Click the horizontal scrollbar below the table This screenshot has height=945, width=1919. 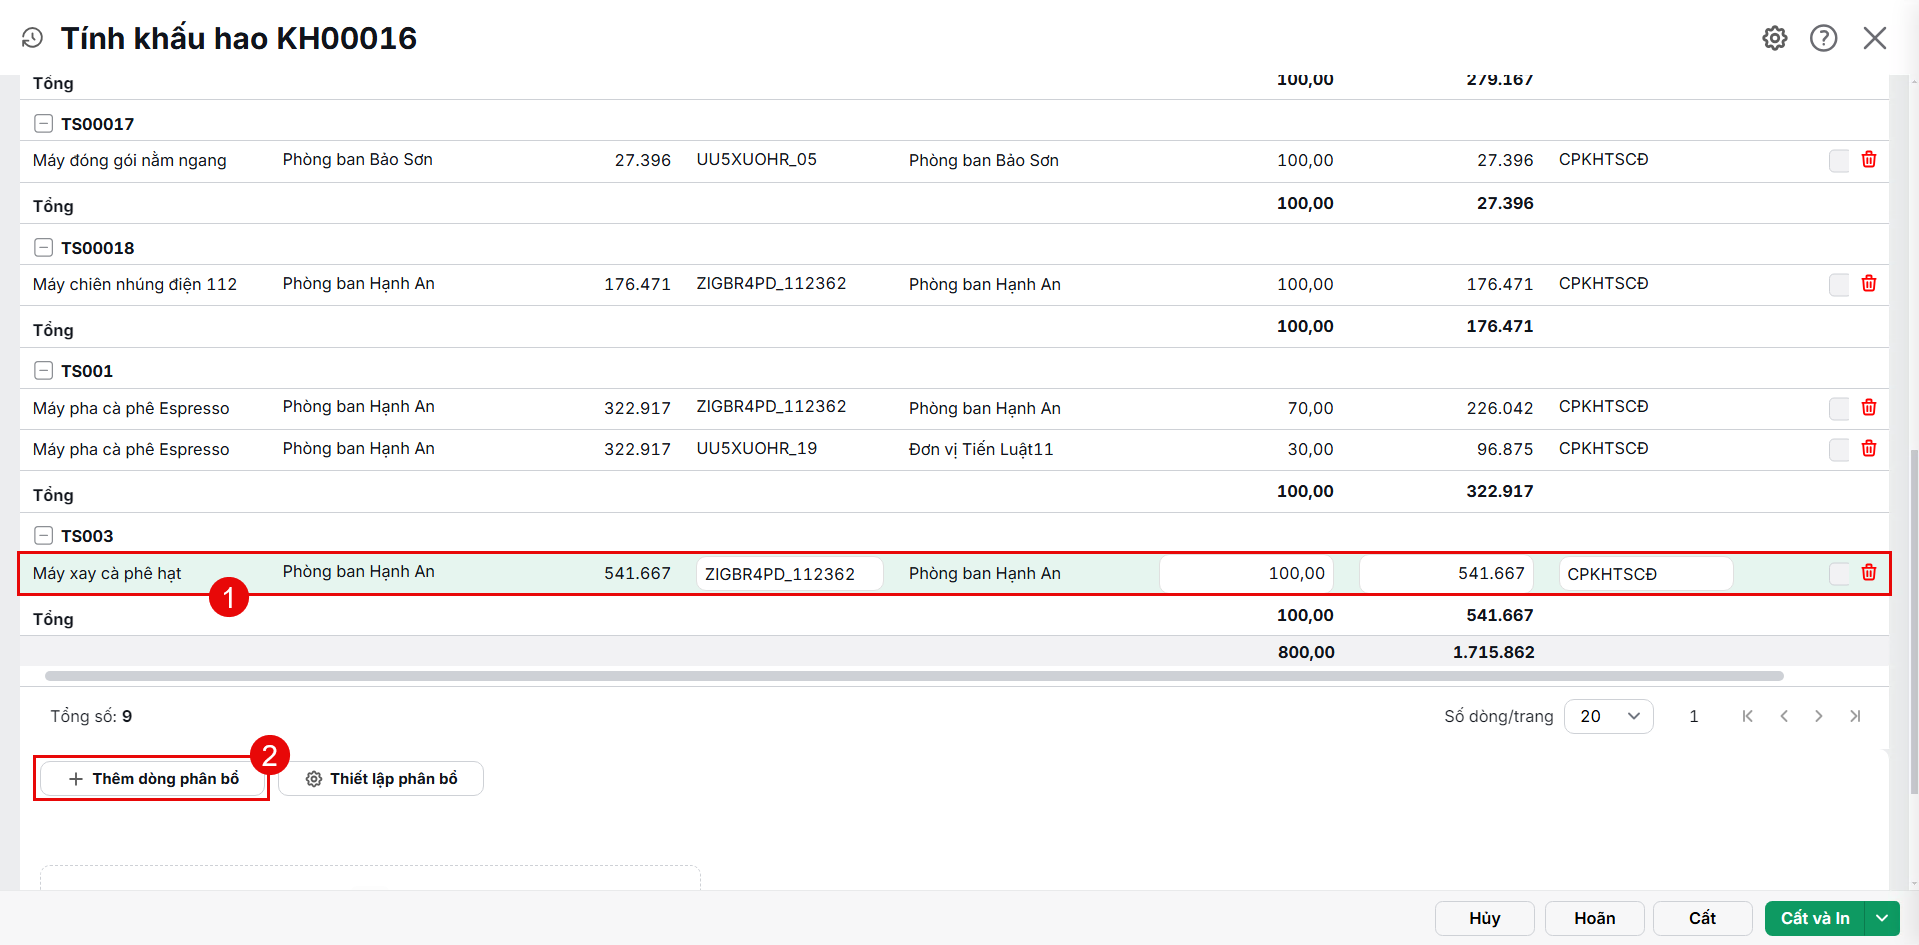click(x=914, y=677)
